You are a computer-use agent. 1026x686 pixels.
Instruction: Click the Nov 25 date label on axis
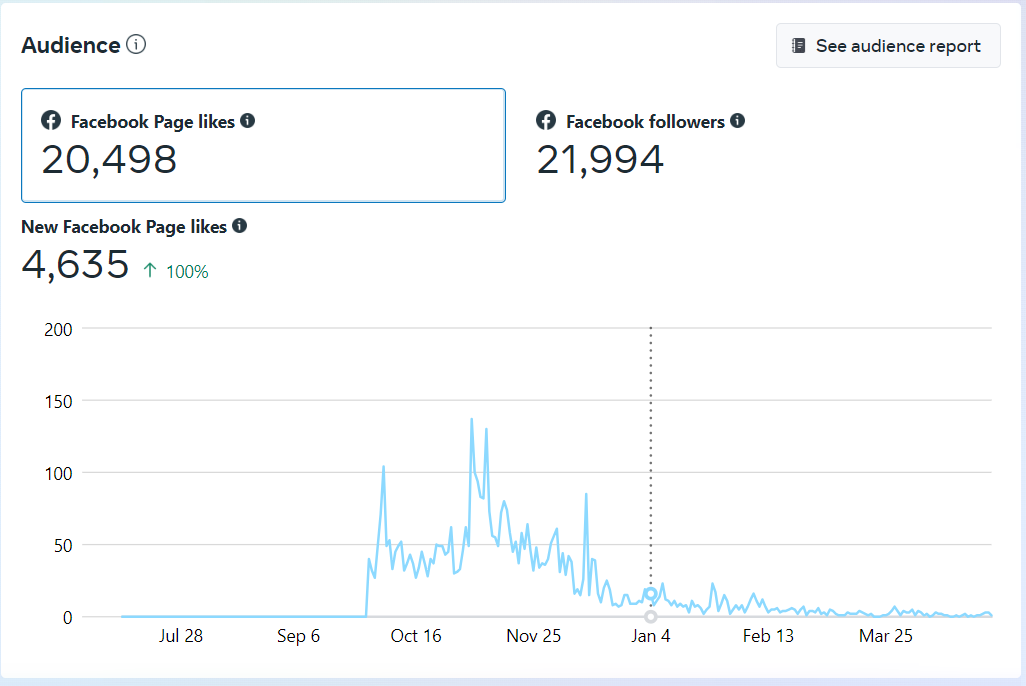click(534, 636)
